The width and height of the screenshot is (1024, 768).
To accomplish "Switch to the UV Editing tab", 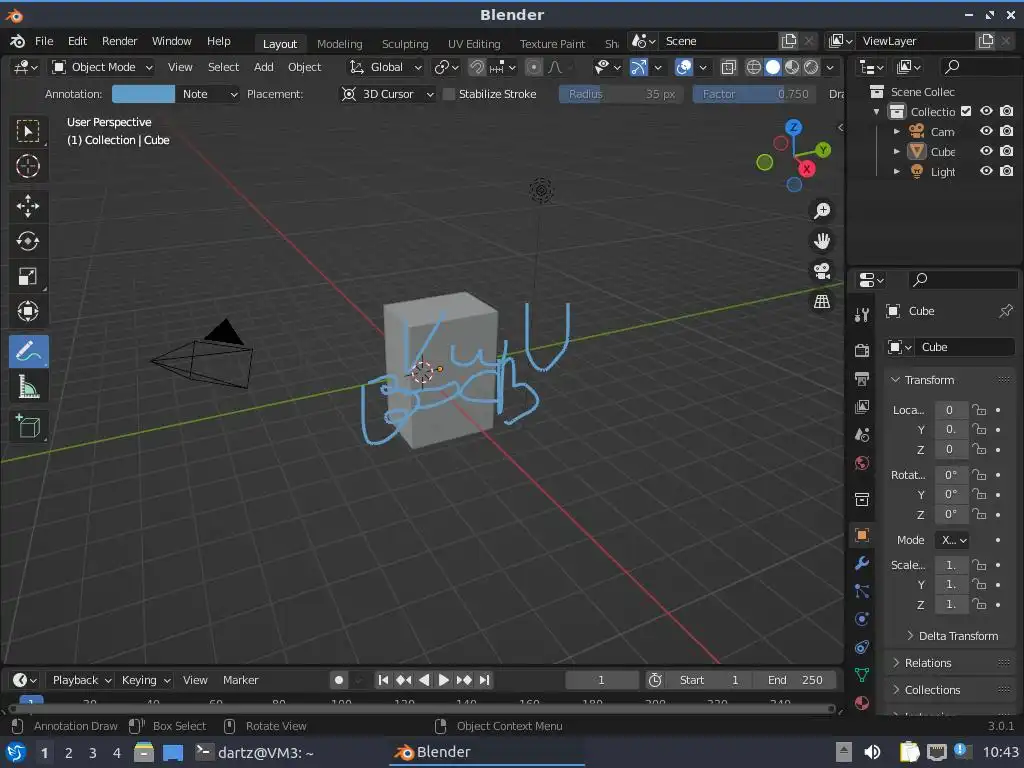I will pyautogui.click(x=474, y=44).
